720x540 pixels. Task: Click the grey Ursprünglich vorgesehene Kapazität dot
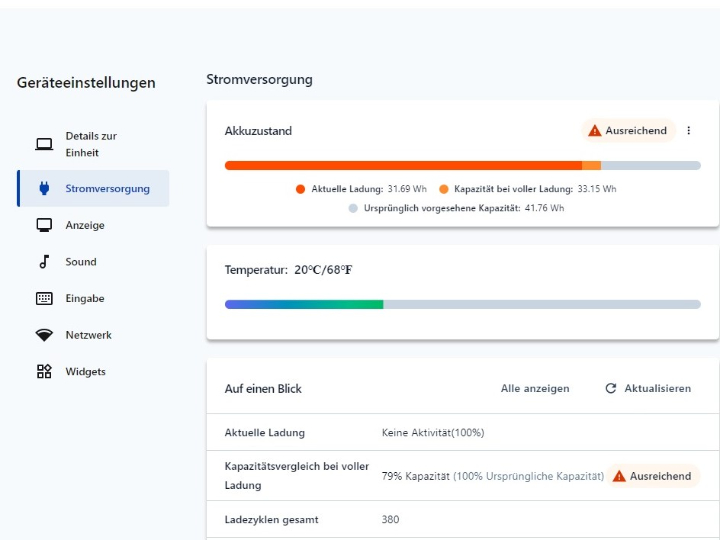[353, 208]
